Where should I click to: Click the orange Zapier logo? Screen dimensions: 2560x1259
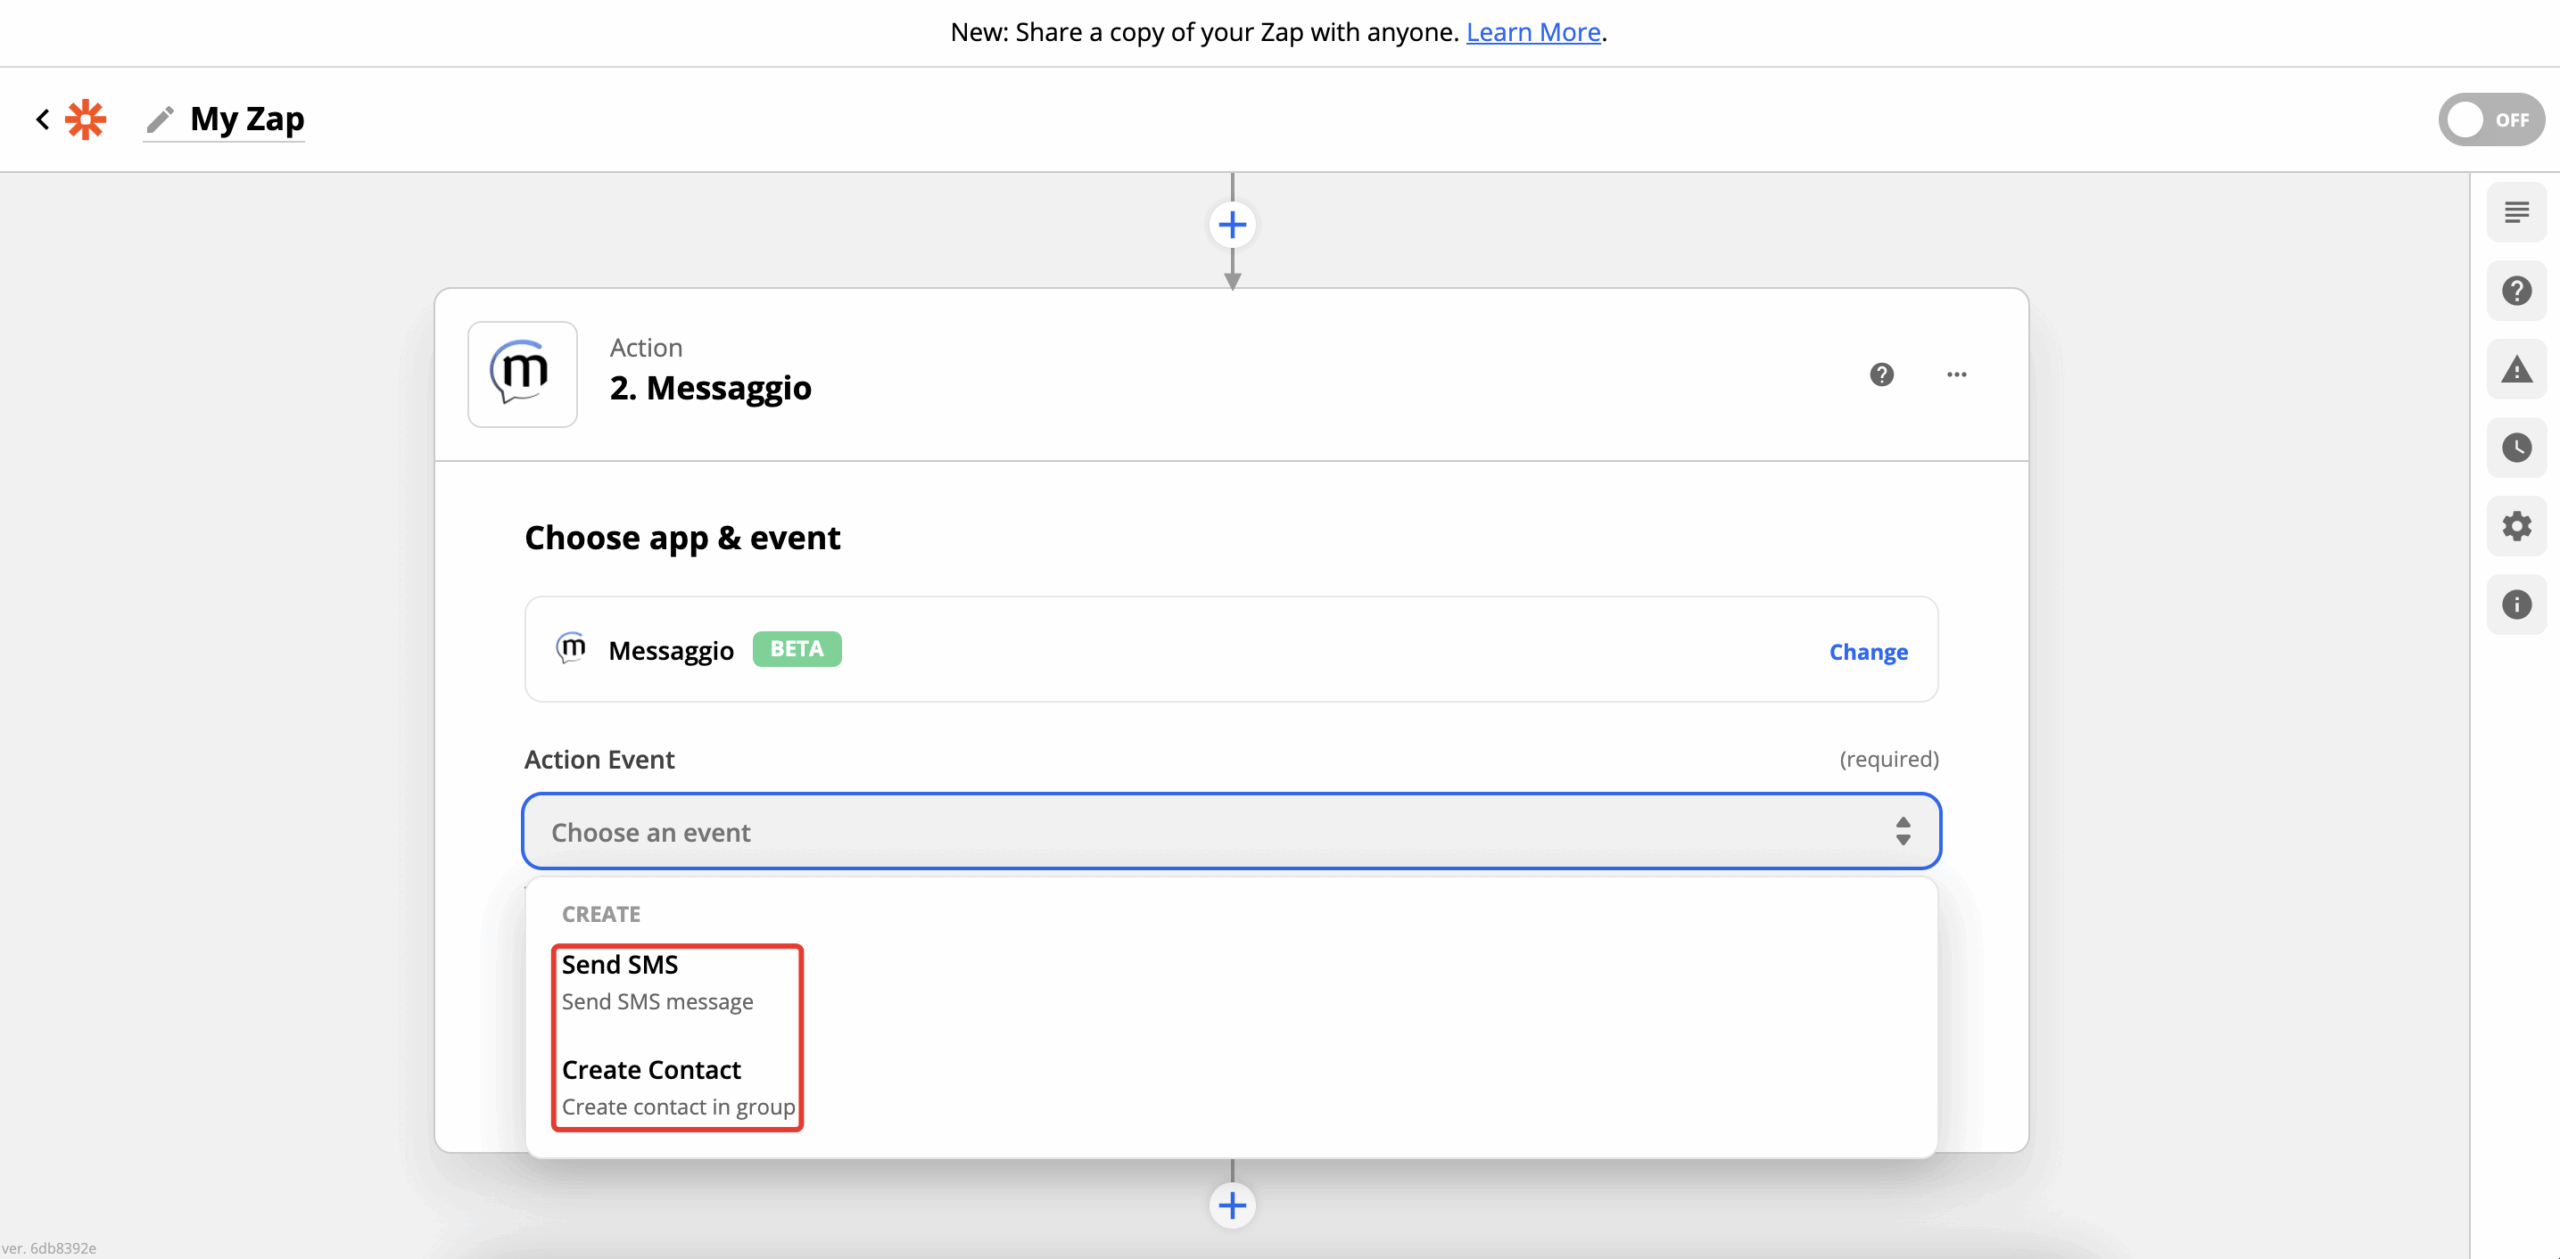[x=86, y=120]
